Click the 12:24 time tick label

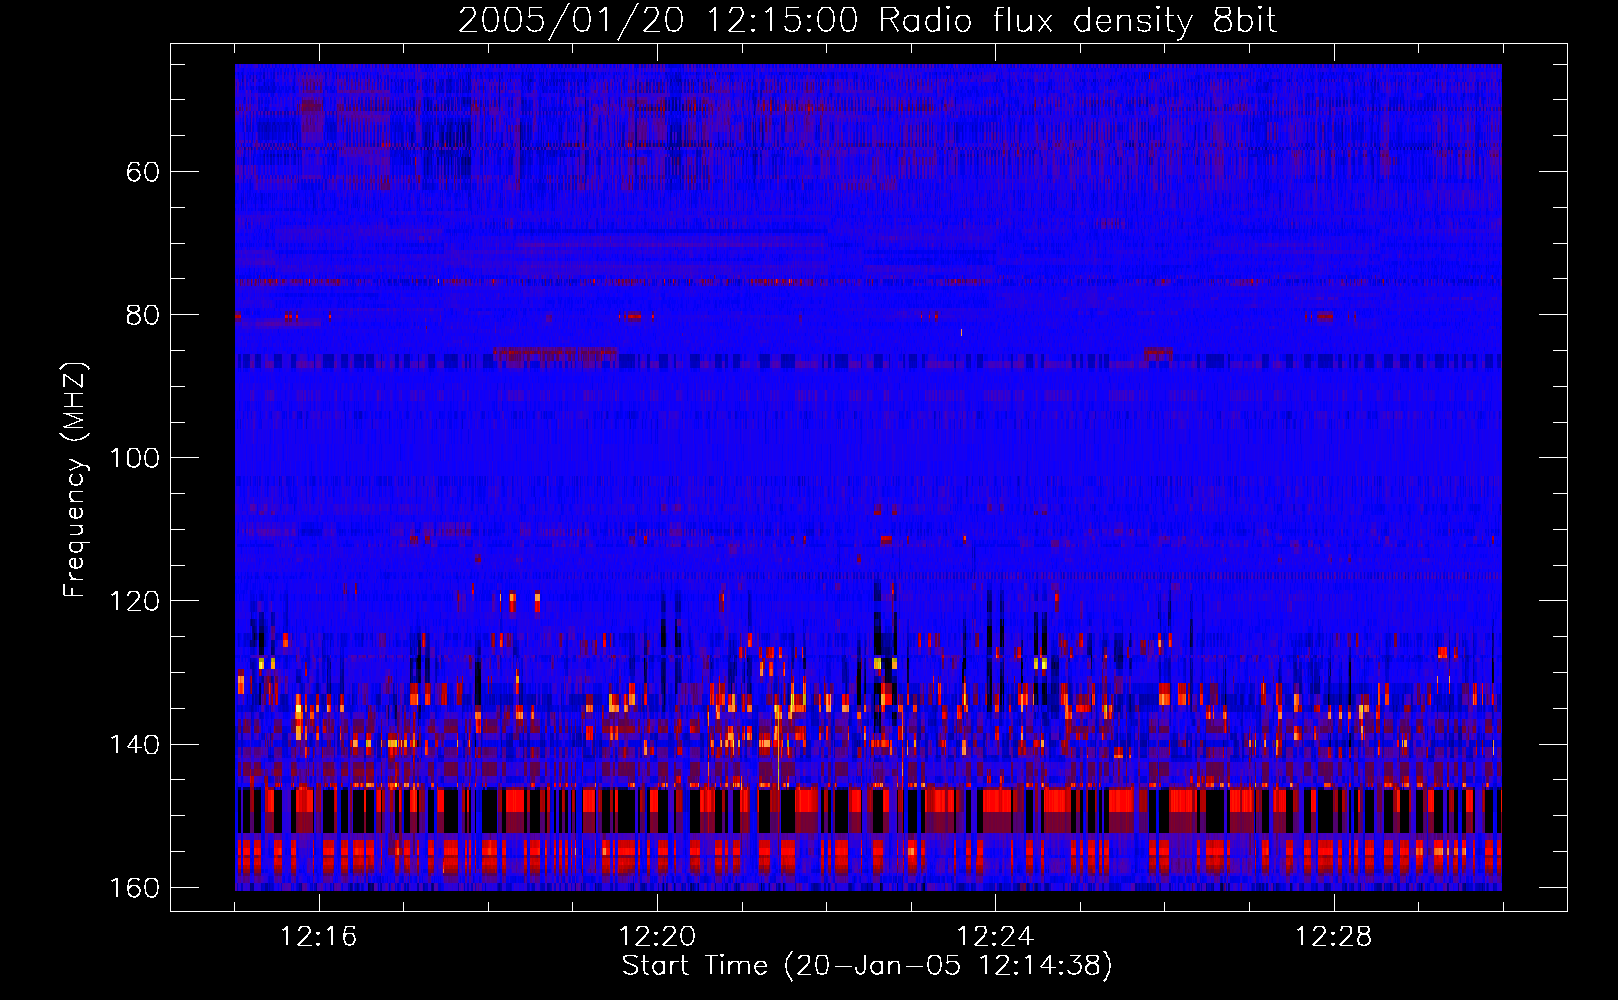click(x=995, y=937)
